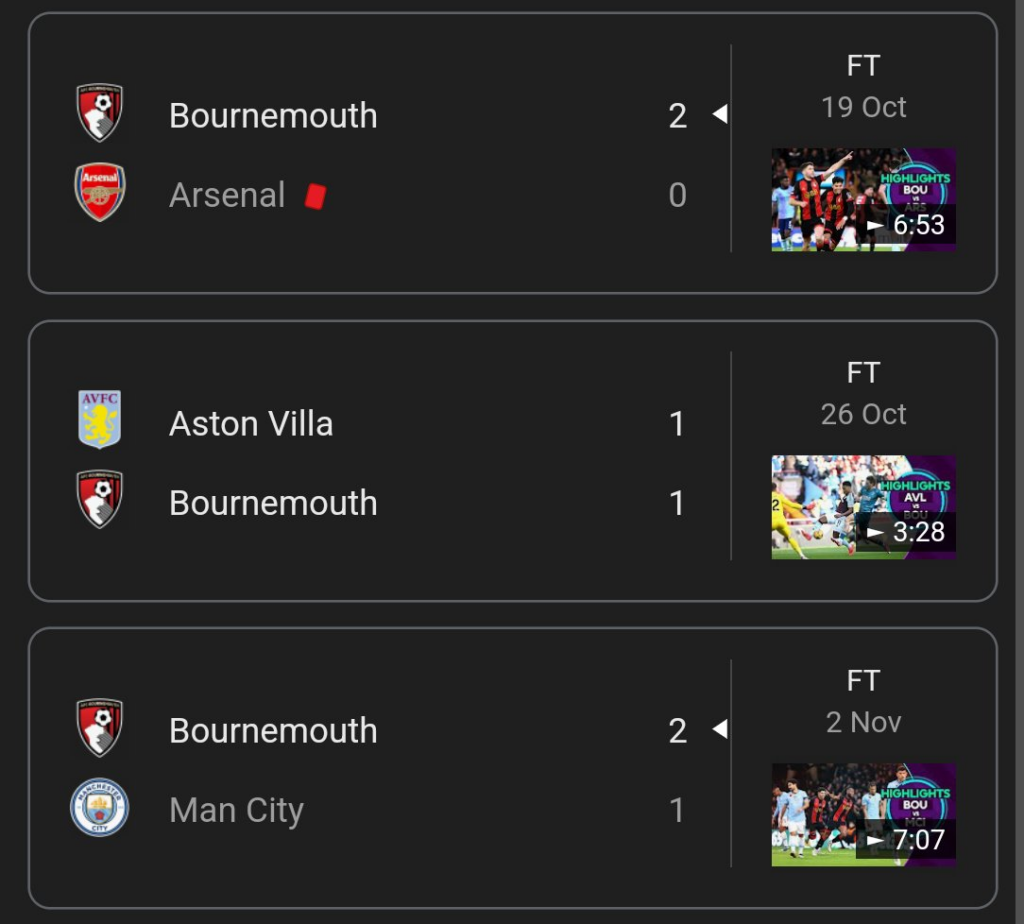Screen dimensions: 1024x924
Task: Click the 19 Oct match date
Action: [x=863, y=107]
